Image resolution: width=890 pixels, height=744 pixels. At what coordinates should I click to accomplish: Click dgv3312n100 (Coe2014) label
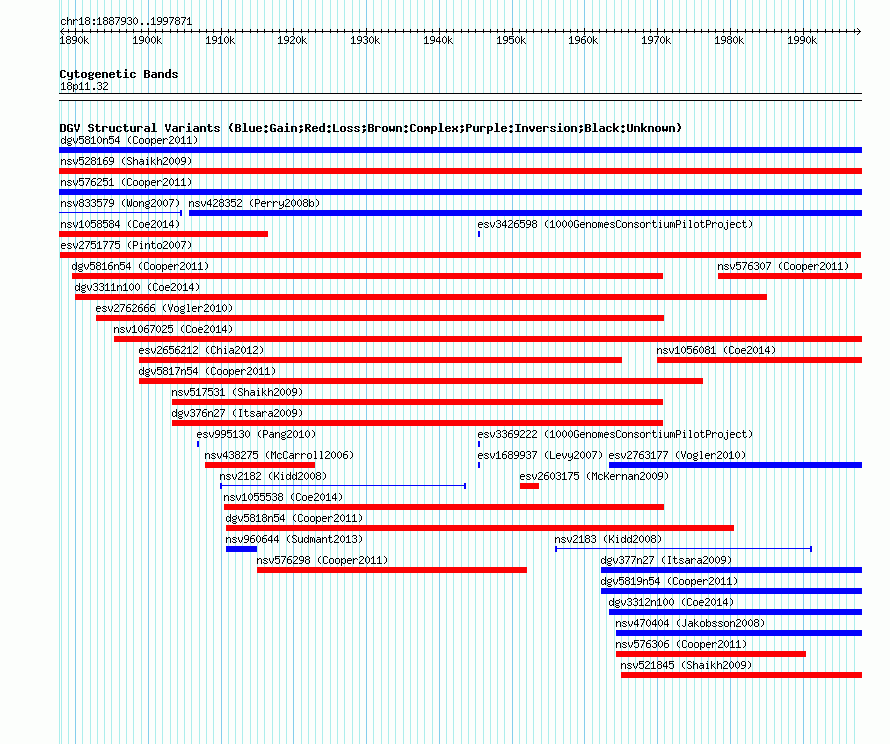click(x=671, y=602)
